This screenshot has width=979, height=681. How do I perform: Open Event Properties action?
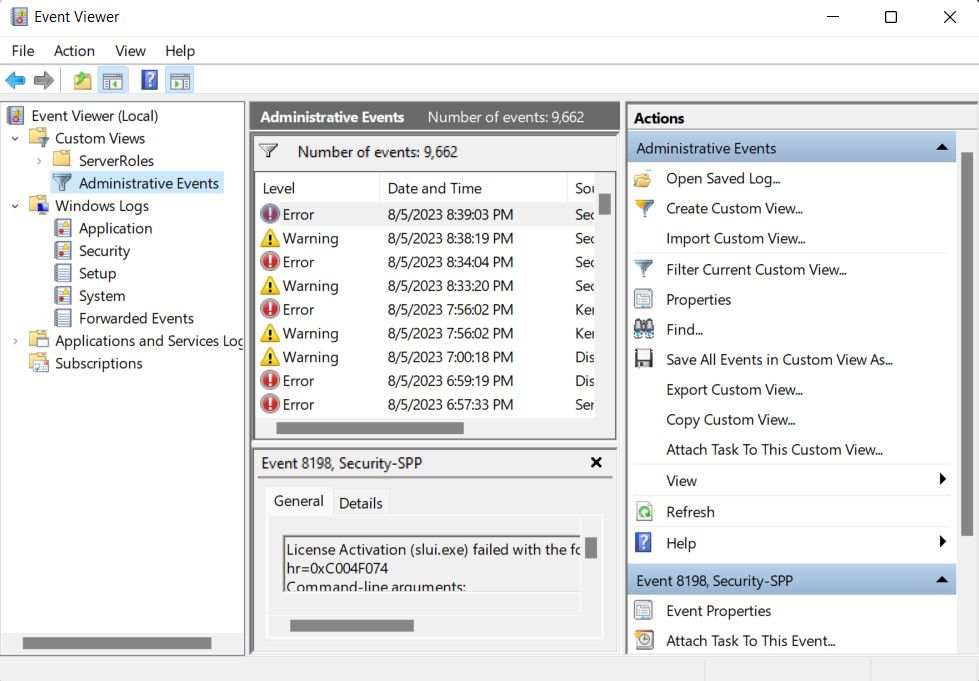718,611
